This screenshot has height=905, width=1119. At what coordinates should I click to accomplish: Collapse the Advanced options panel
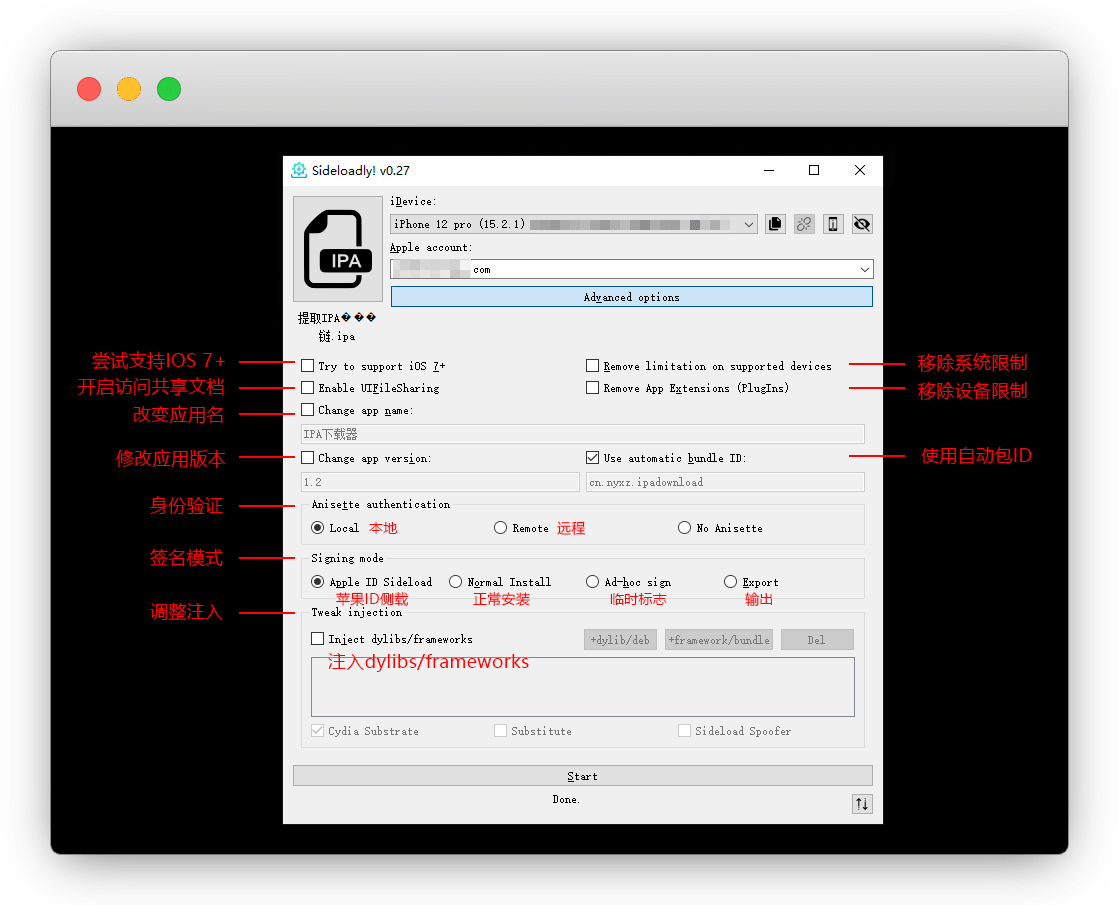(x=631, y=297)
